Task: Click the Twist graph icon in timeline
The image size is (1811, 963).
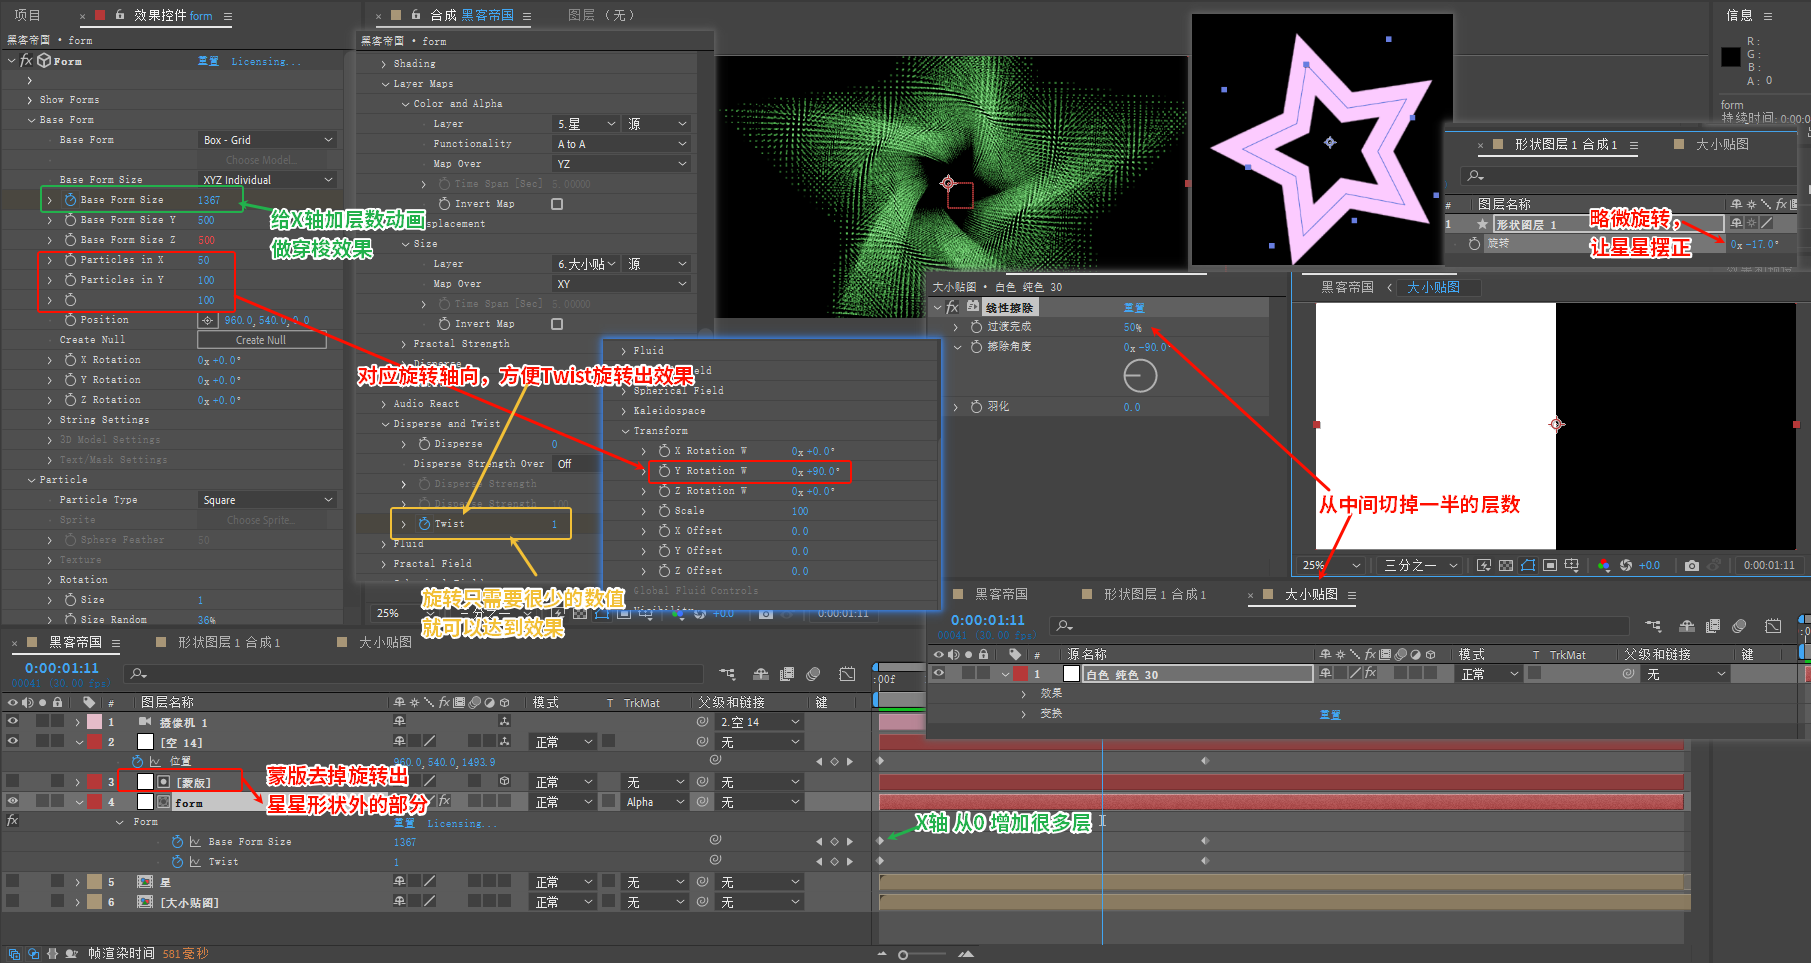Action: 195,862
